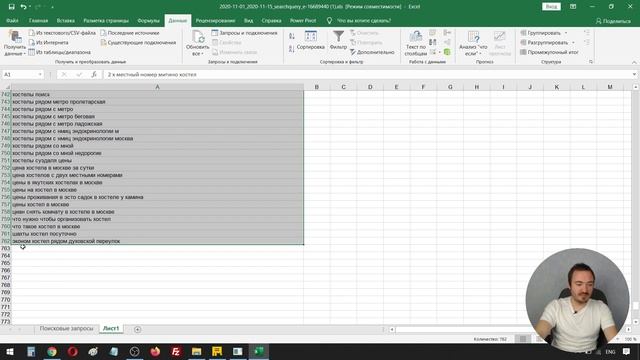Expand the Разгруппировать dropdown arrow
The image size is (640, 360).
coord(573,42)
